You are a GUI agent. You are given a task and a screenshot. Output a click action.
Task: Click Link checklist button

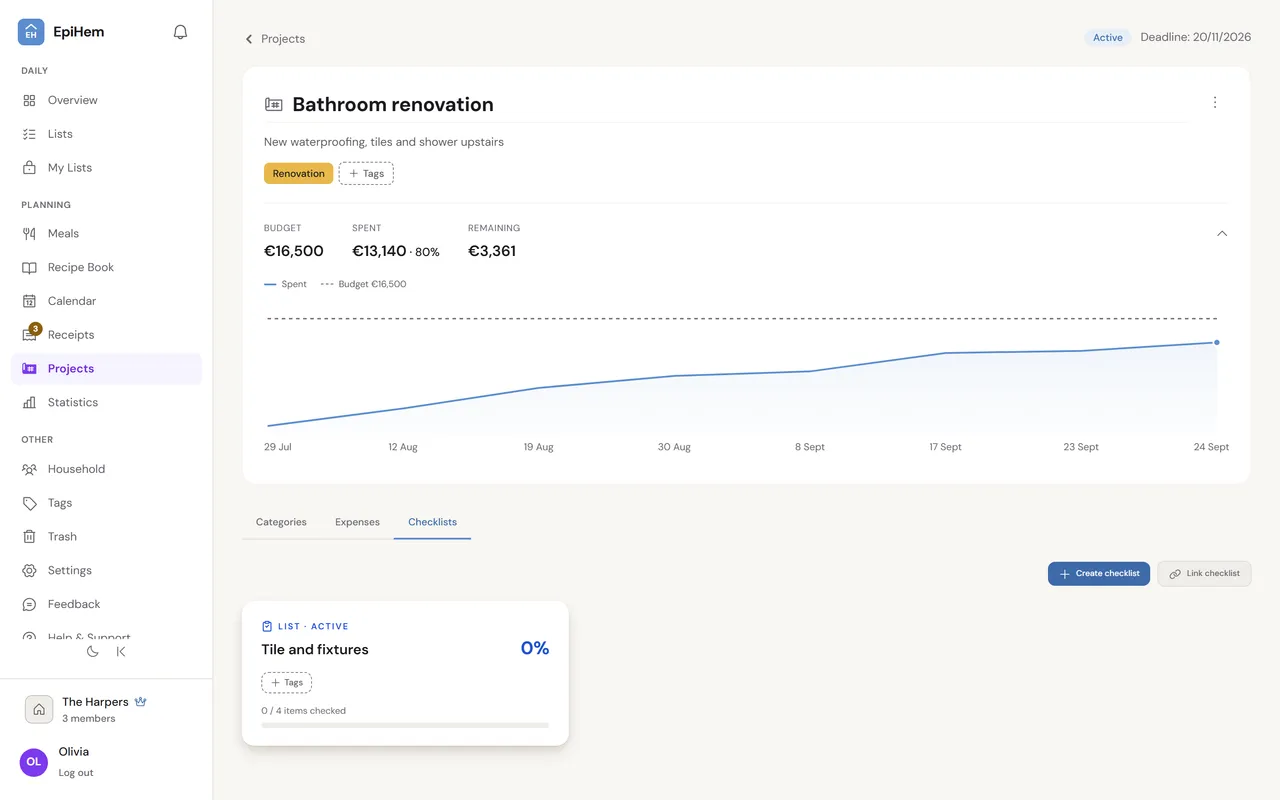click(1204, 574)
